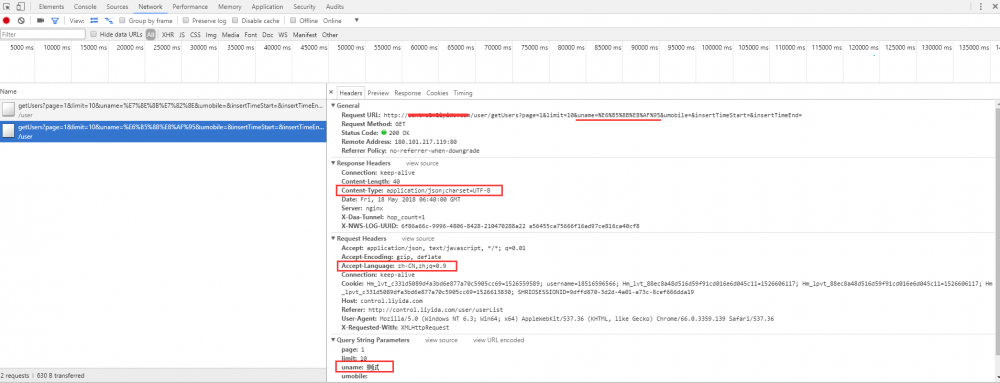Switch to the Performance tab

coord(190,6)
